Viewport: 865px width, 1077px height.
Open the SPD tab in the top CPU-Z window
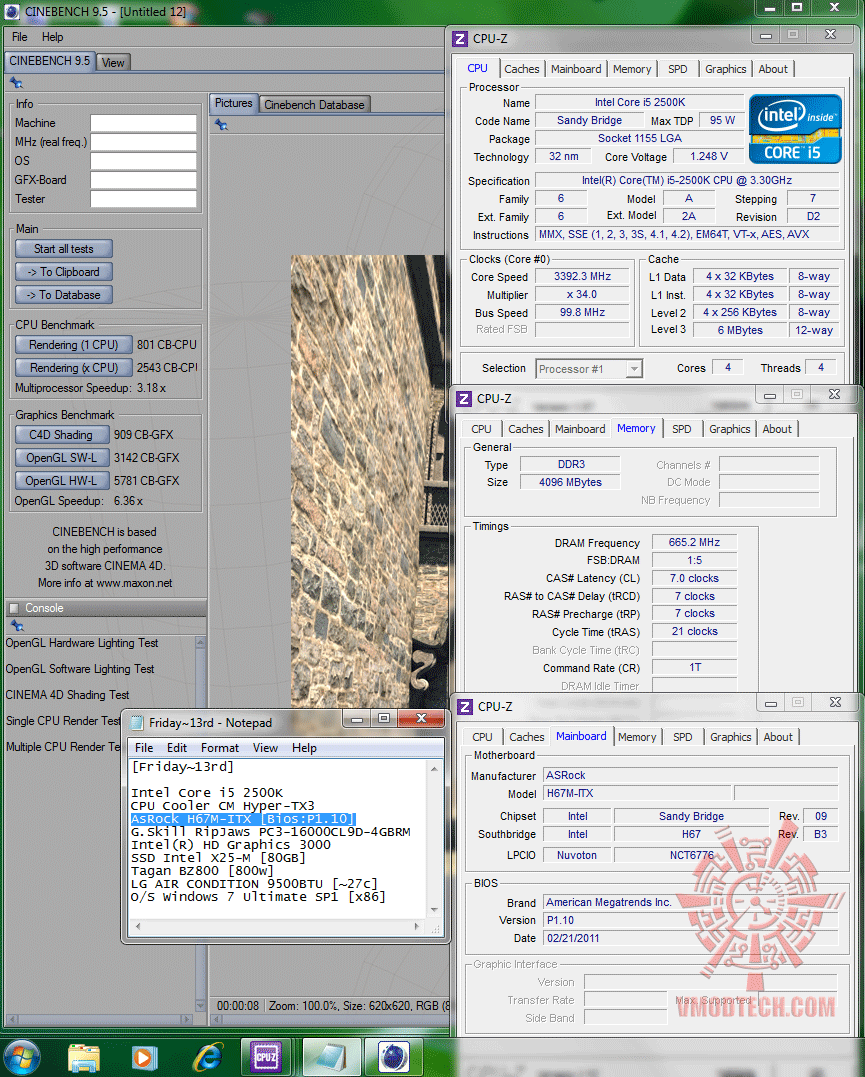[x=677, y=69]
